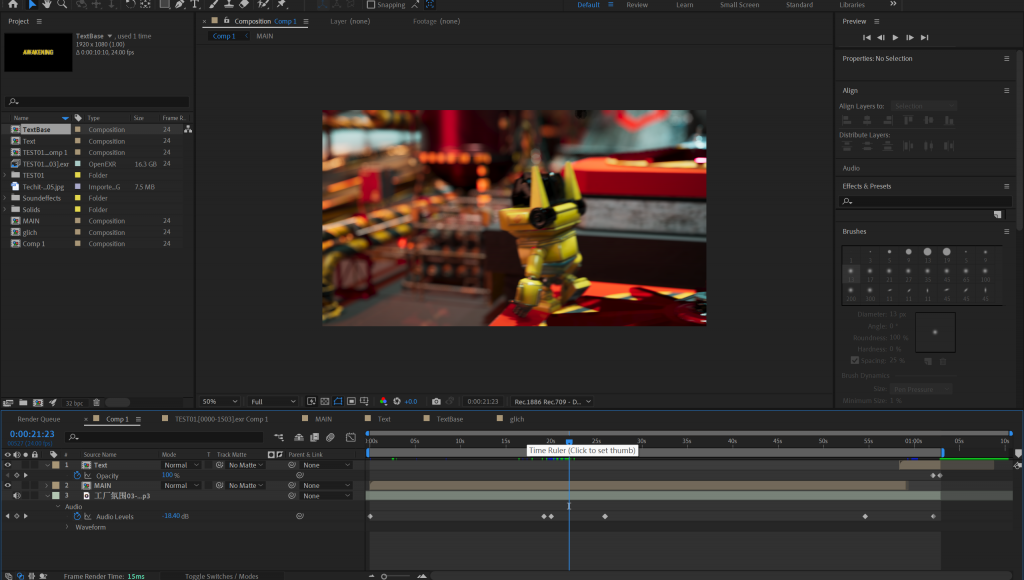
Task: Click Frame Blending icon in the timeline
Action: click(314, 437)
